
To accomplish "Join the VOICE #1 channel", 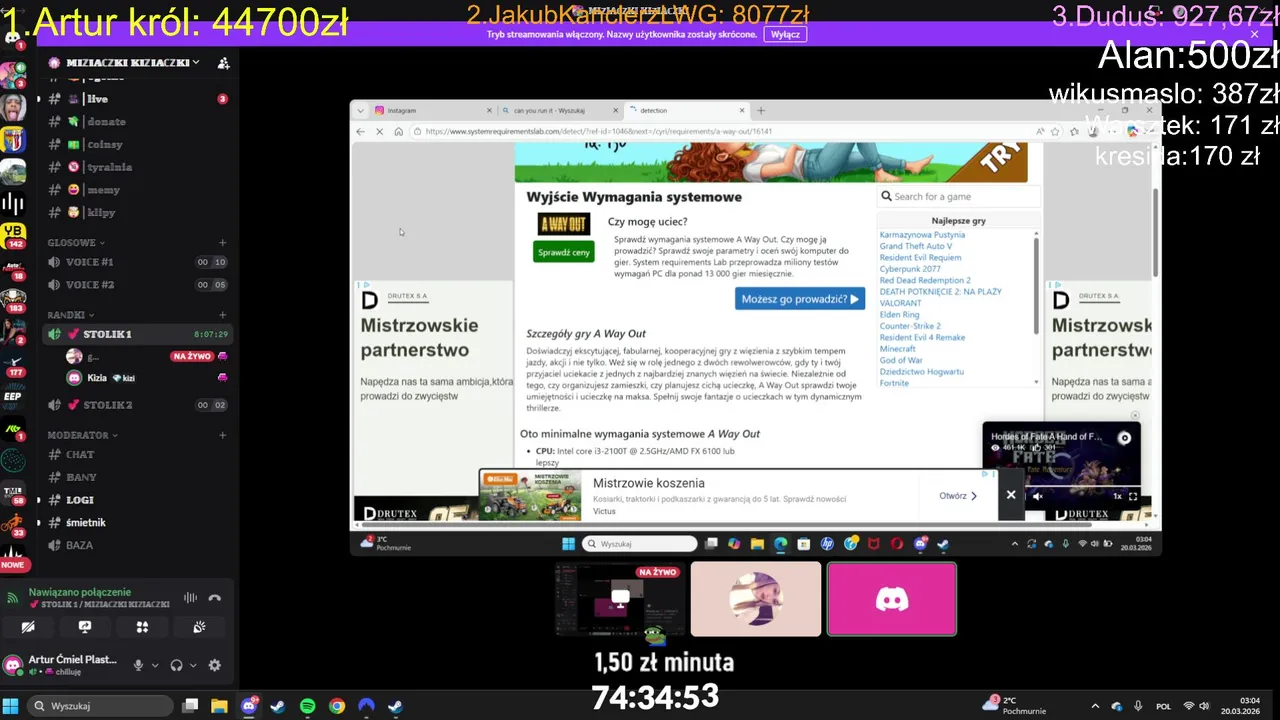I will [139, 262].
